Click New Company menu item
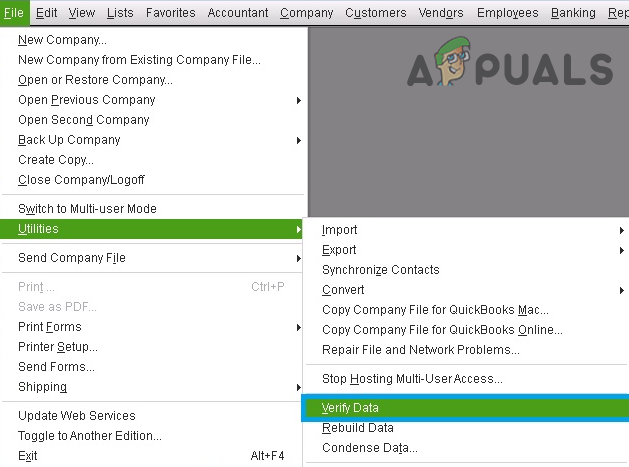Image resolution: width=629 pixels, height=467 pixels. (62, 40)
